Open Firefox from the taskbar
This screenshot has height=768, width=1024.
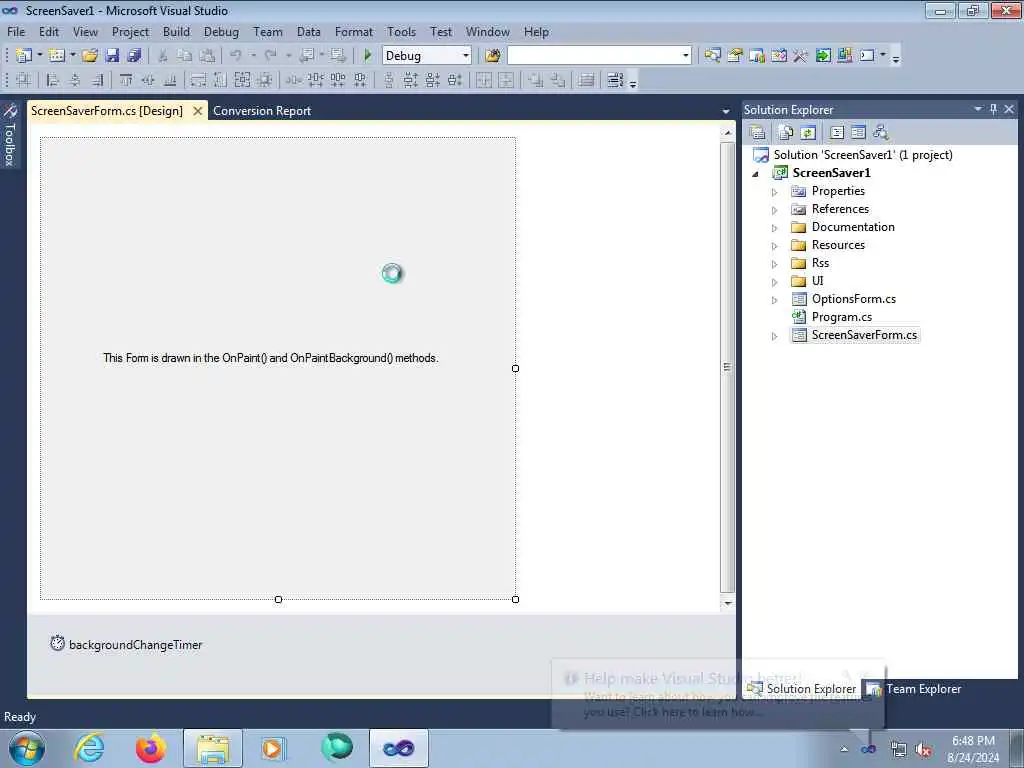click(x=150, y=748)
